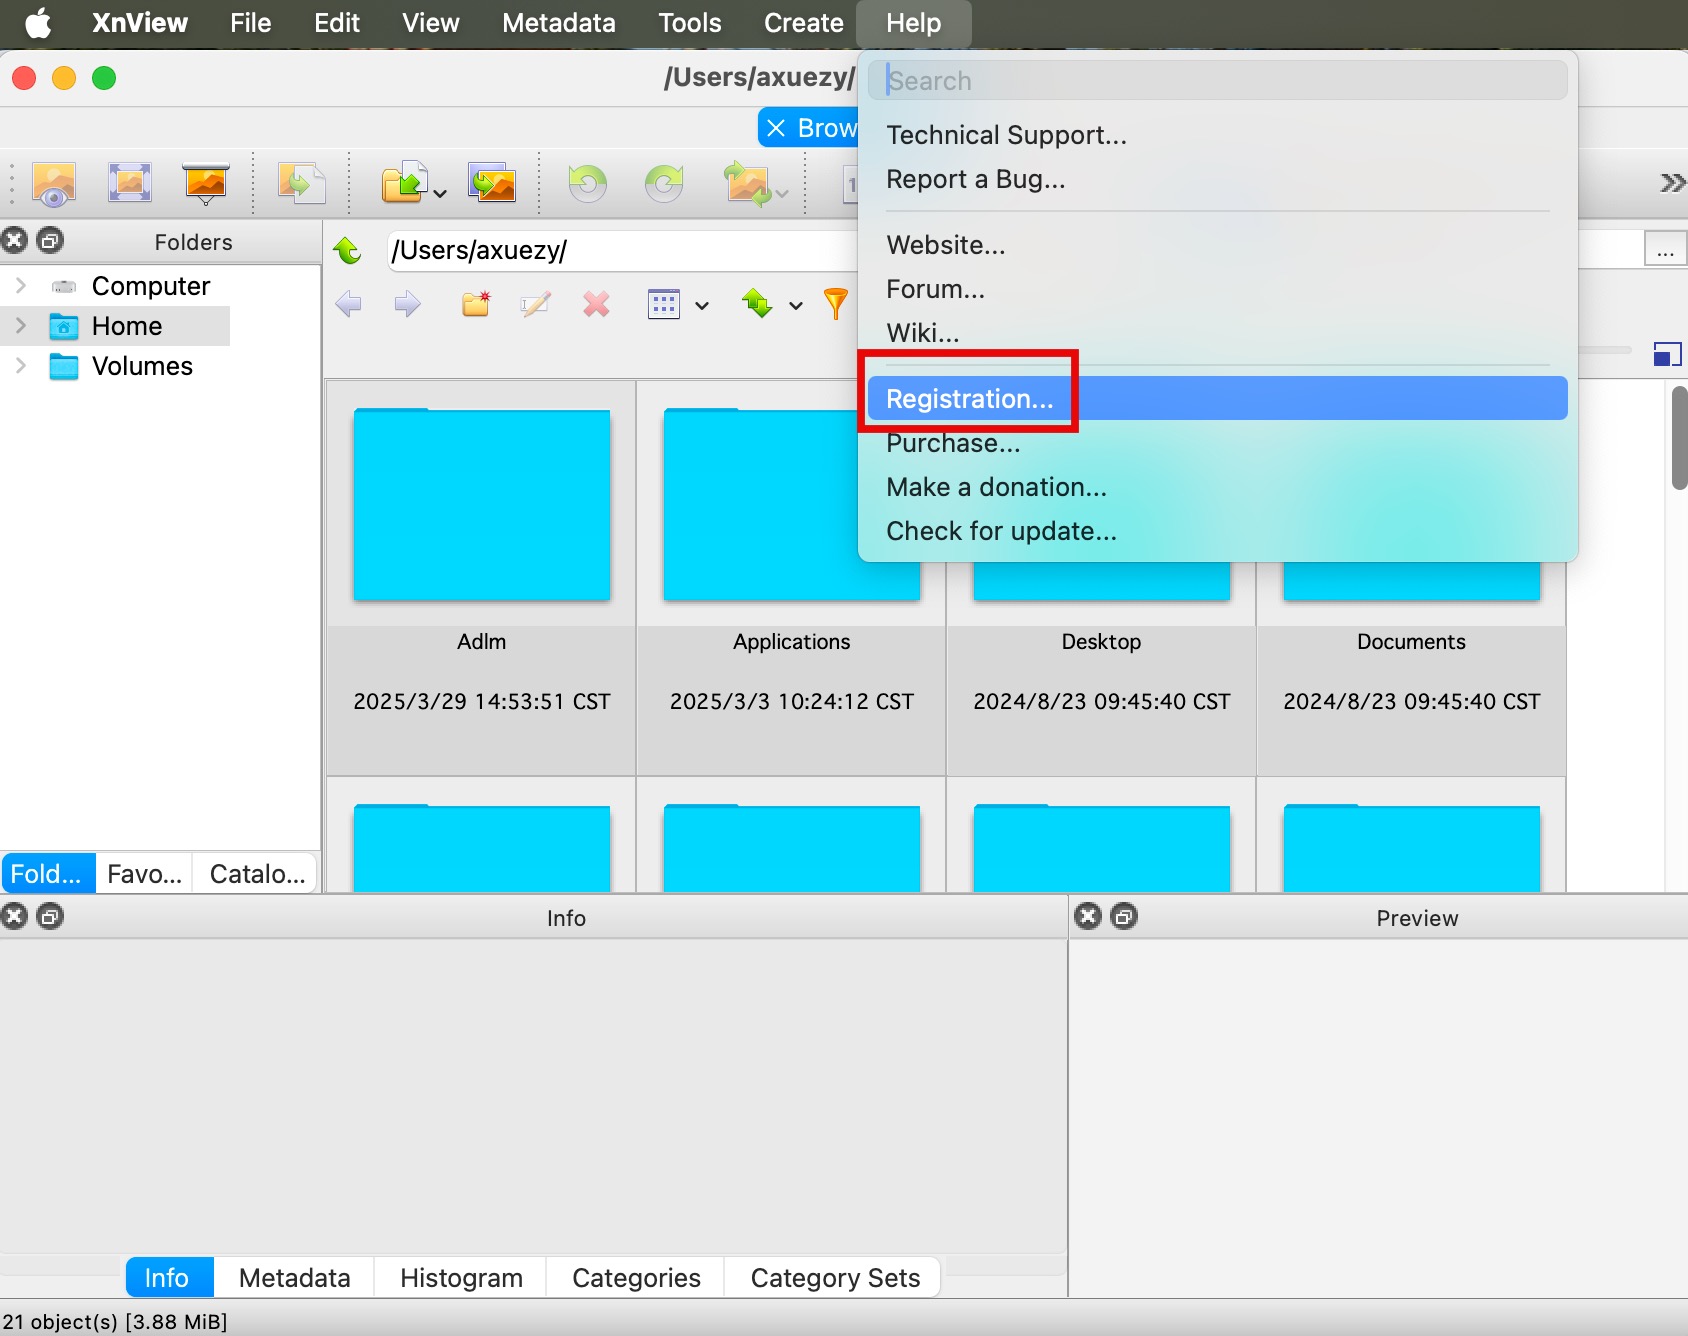Click the red X delete icon

pos(596,304)
